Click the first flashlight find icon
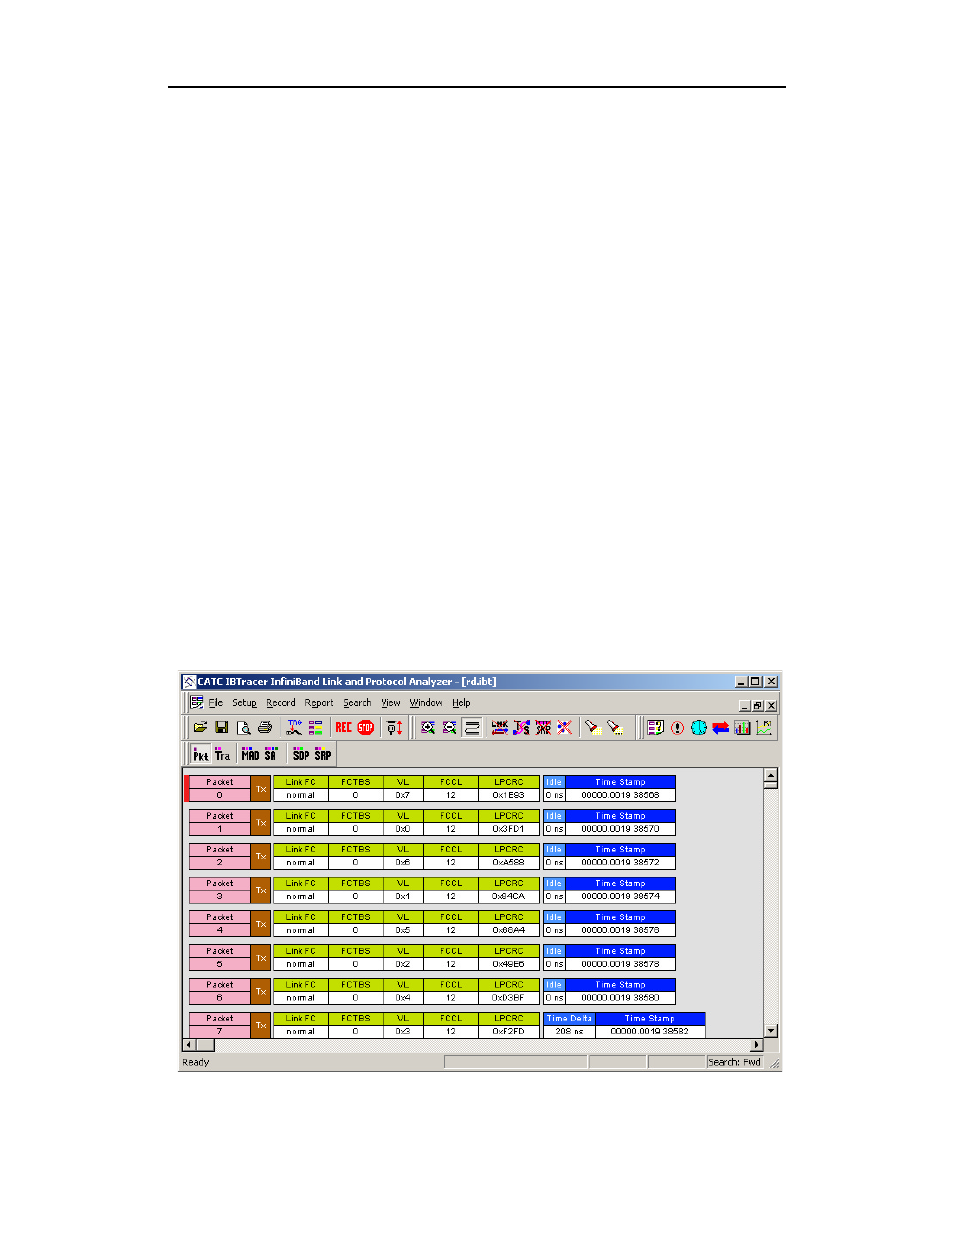Screen dimensions: 954x1235 tap(593, 728)
